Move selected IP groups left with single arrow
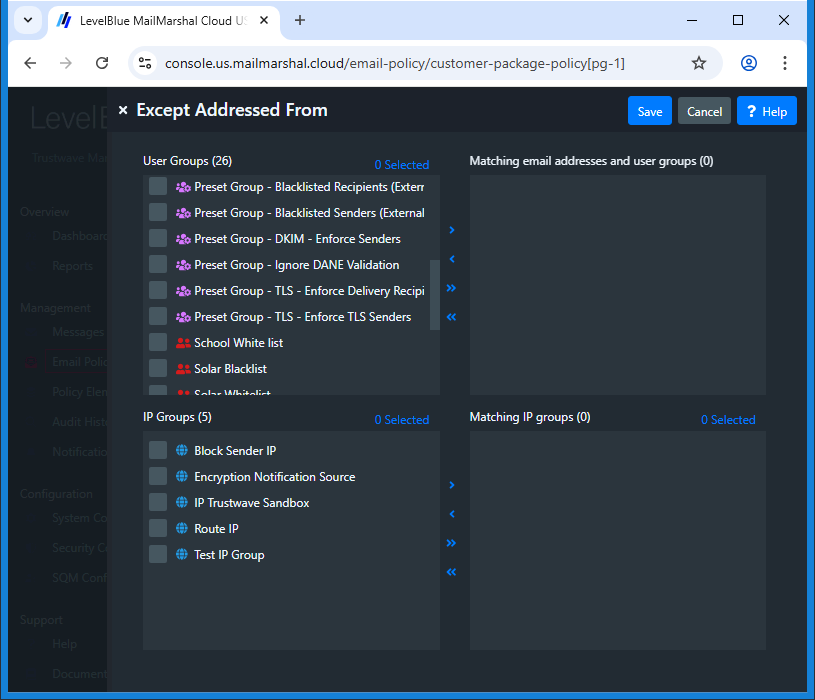The width and height of the screenshot is (815, 700). pos(452,514)
